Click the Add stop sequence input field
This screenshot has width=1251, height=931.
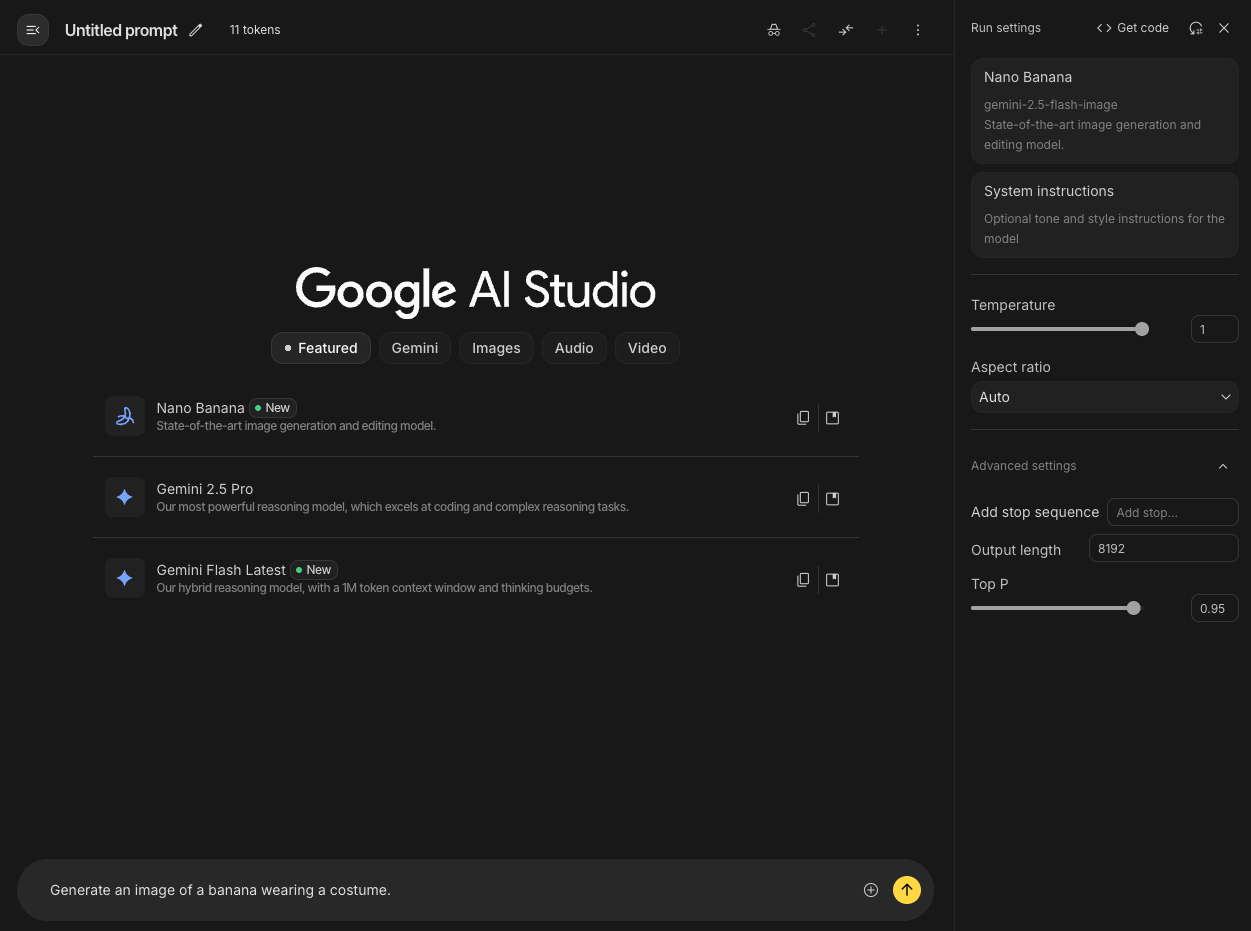coord(1172,512)
